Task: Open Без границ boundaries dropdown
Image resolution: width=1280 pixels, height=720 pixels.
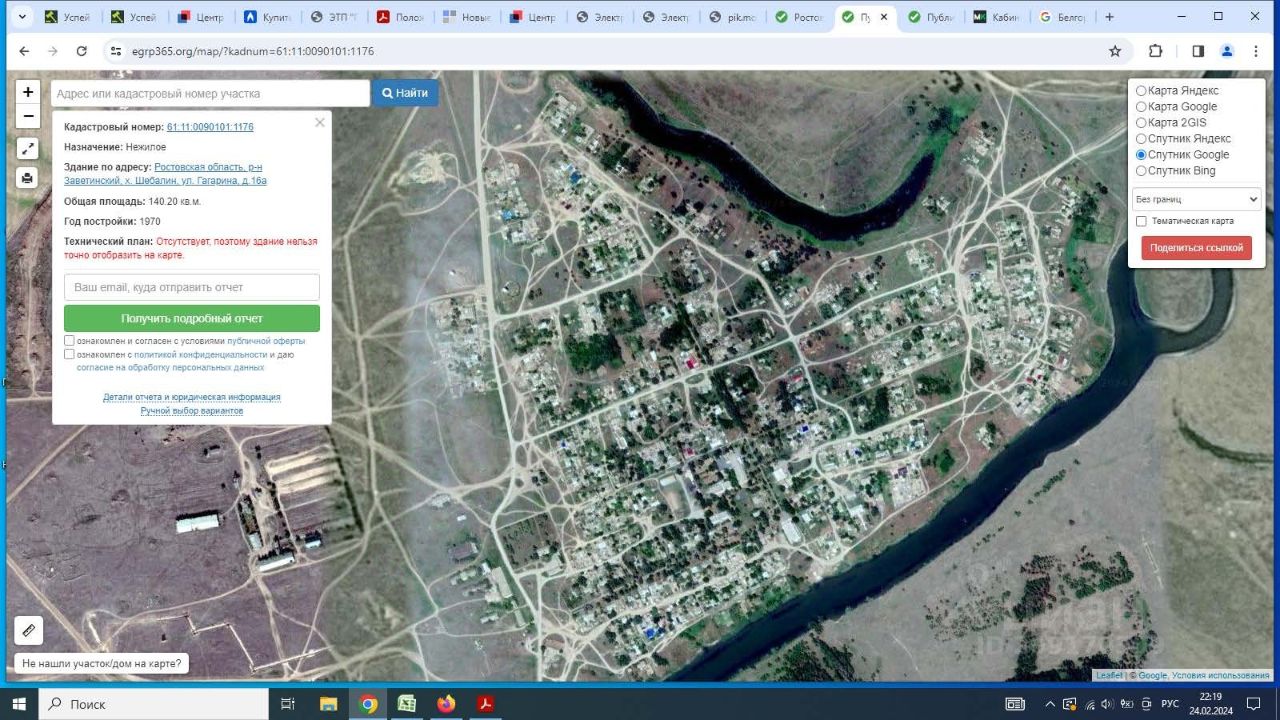Action: coord(1196,199)
